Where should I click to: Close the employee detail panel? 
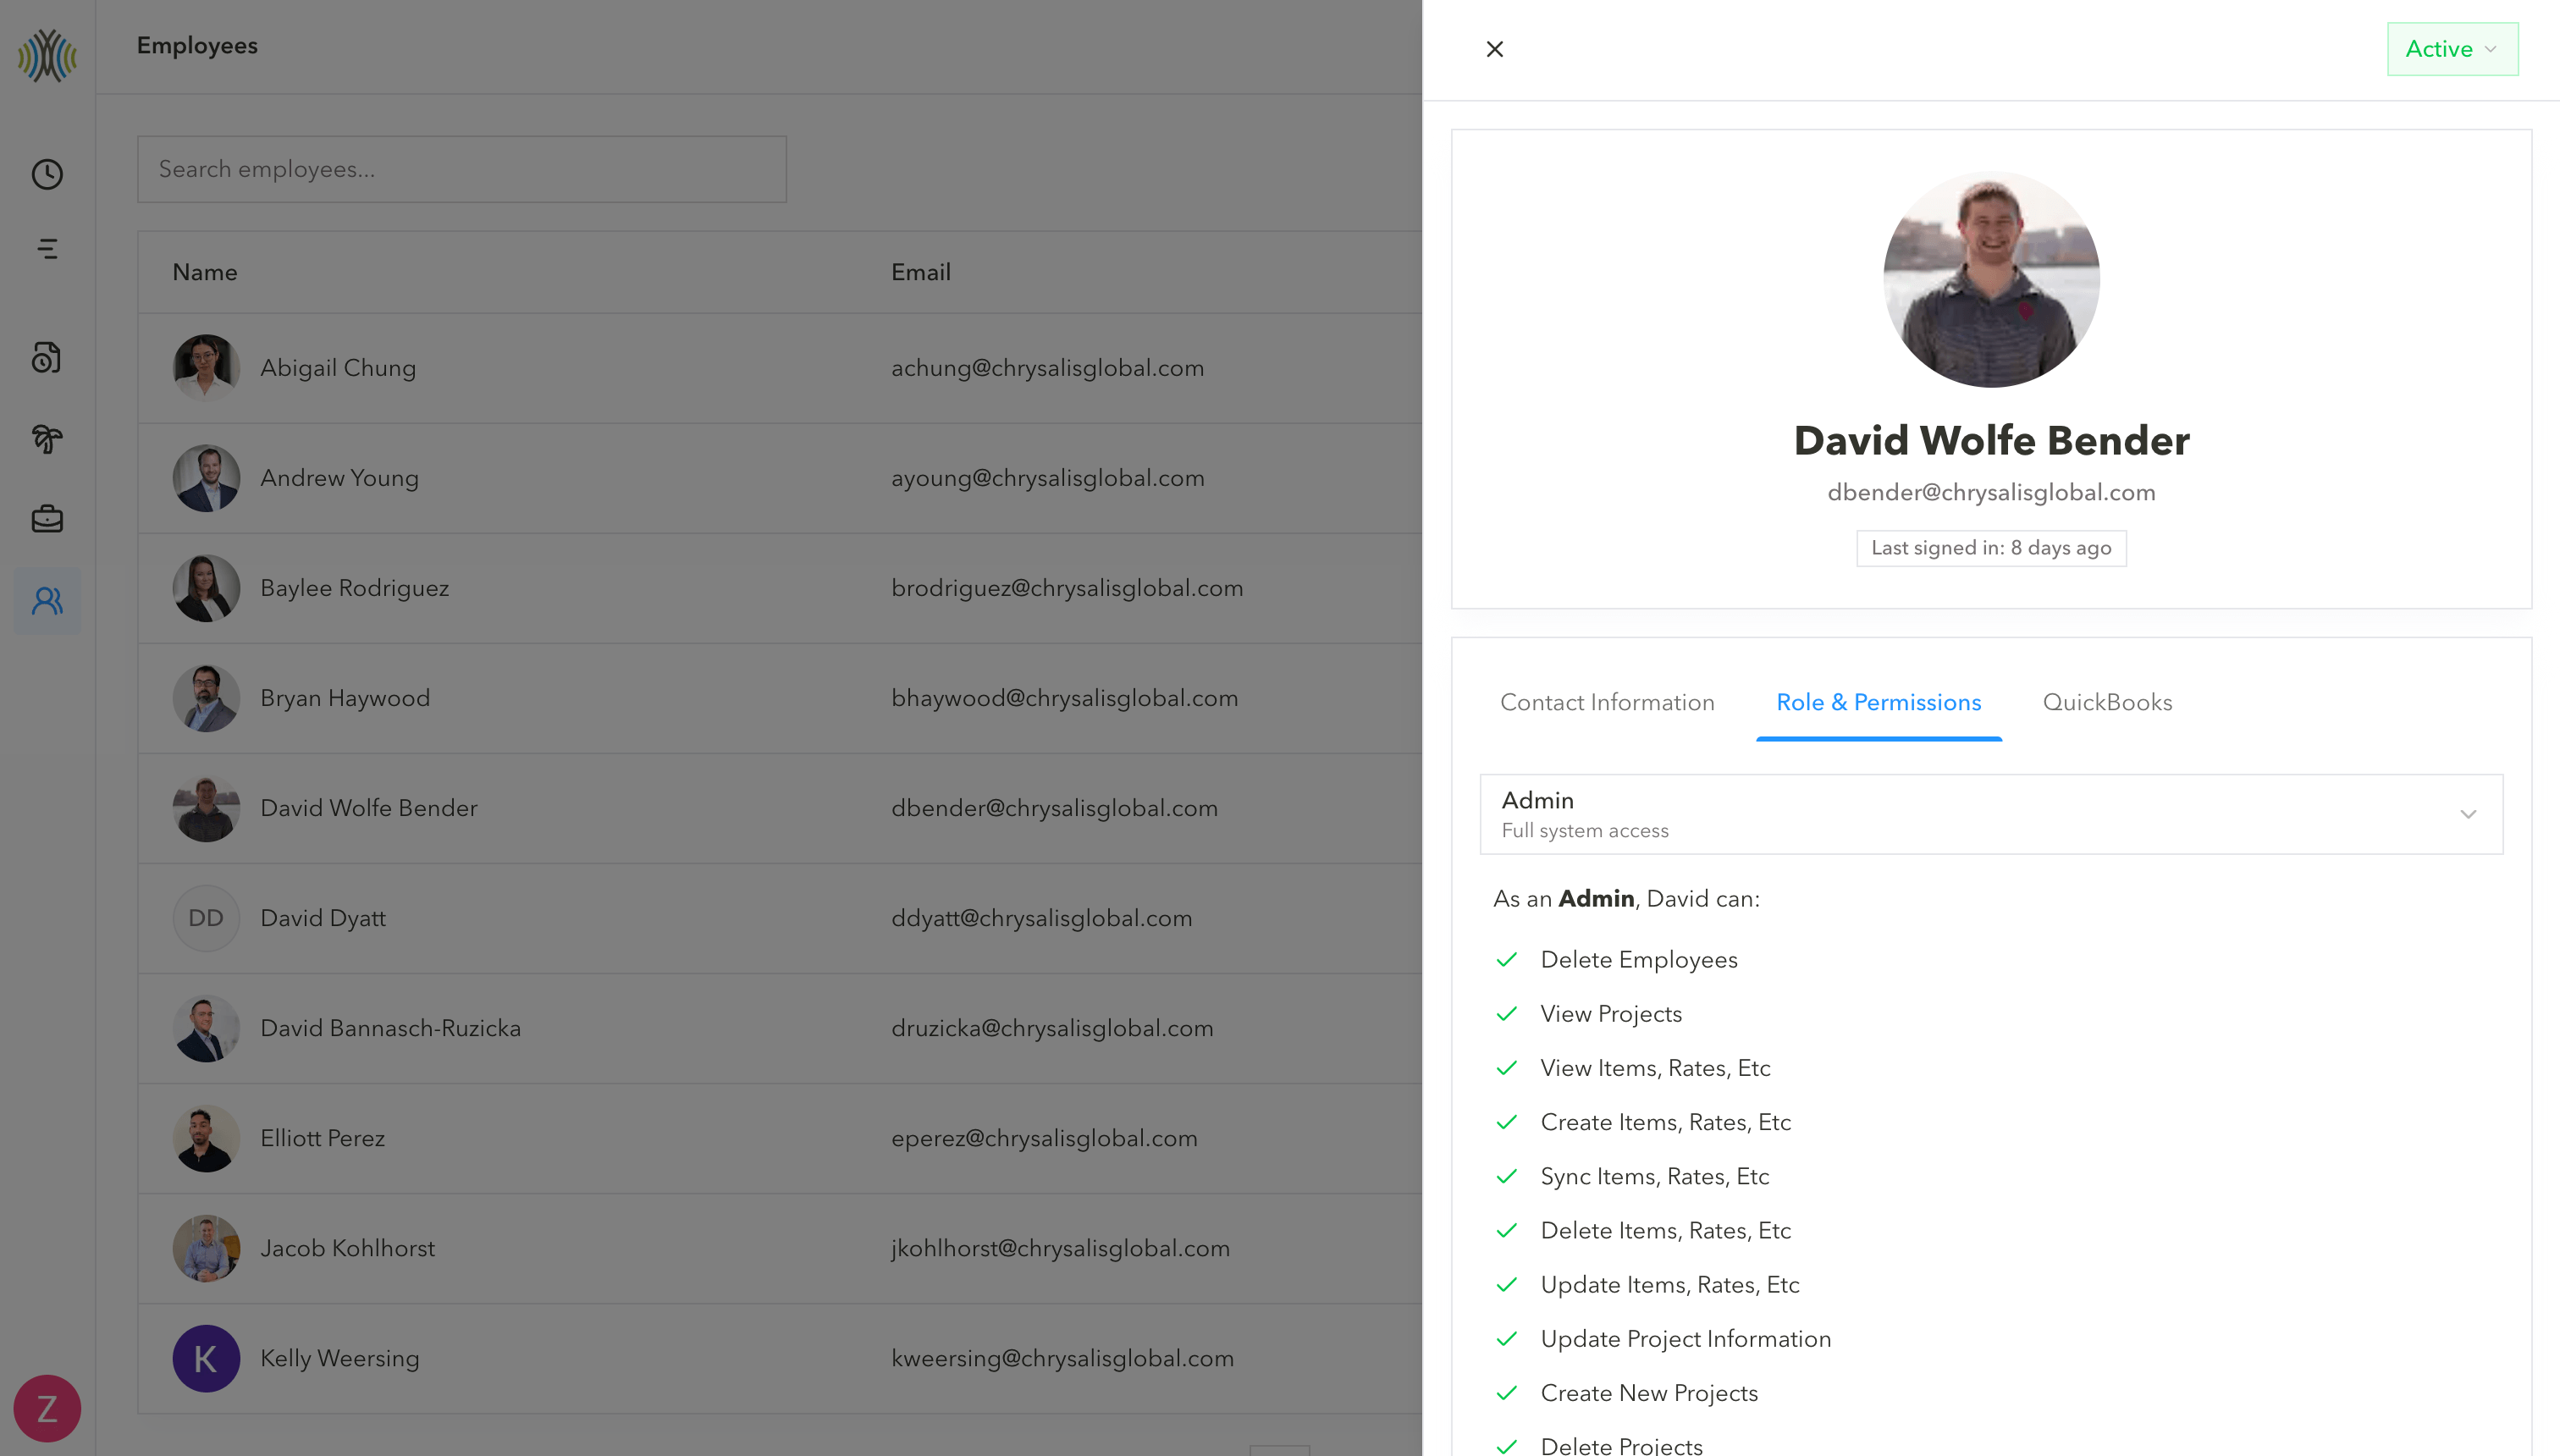click(1494, 49)
